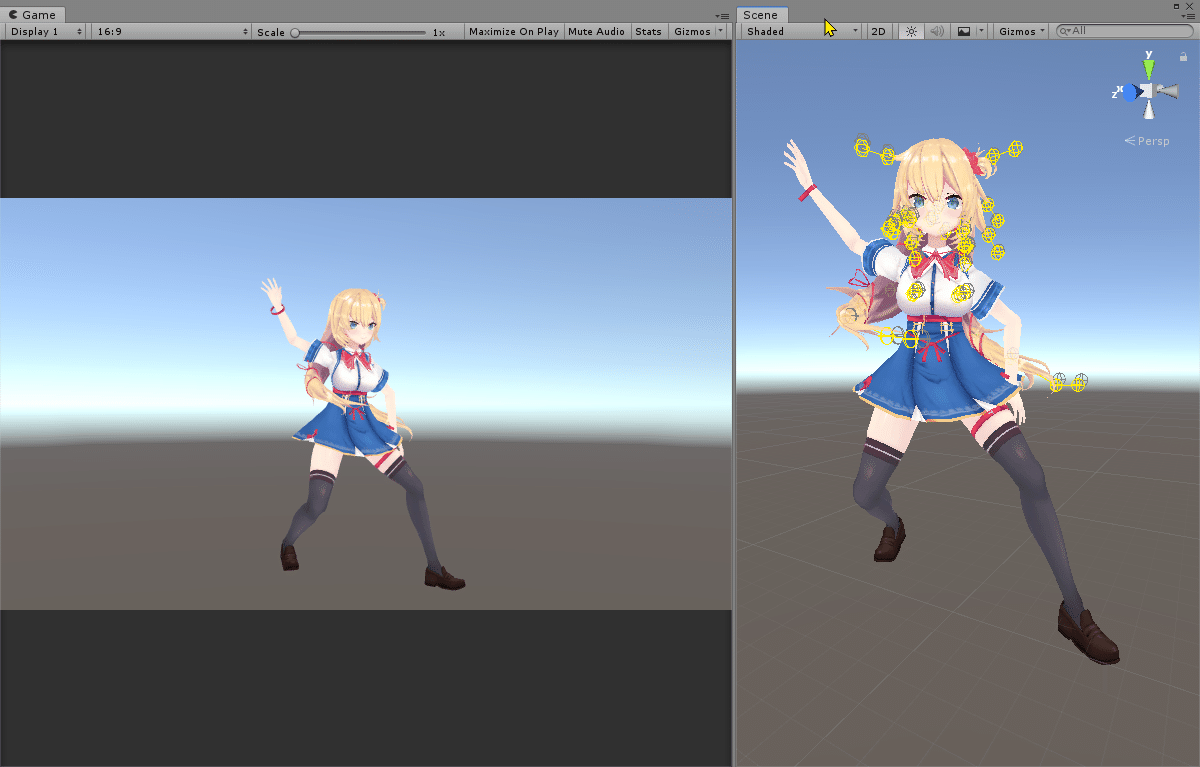Show Stats overlay in Game view
The width and height of the screenshot is (1200, 767).
pyautogui.click(x=648, y=31)
